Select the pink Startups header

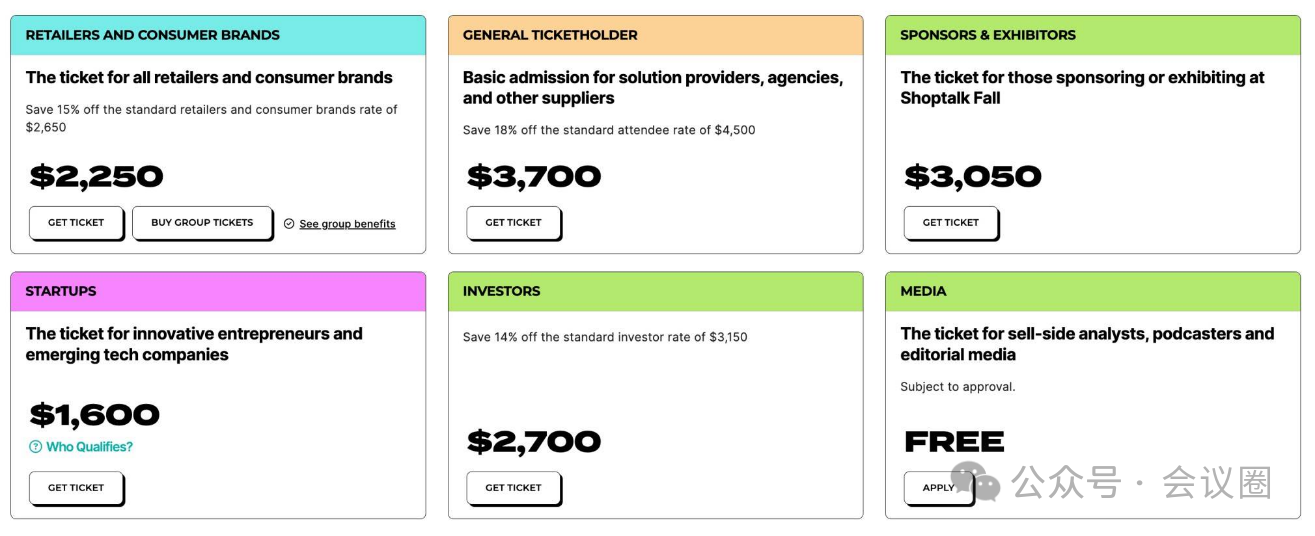(218, 291)
